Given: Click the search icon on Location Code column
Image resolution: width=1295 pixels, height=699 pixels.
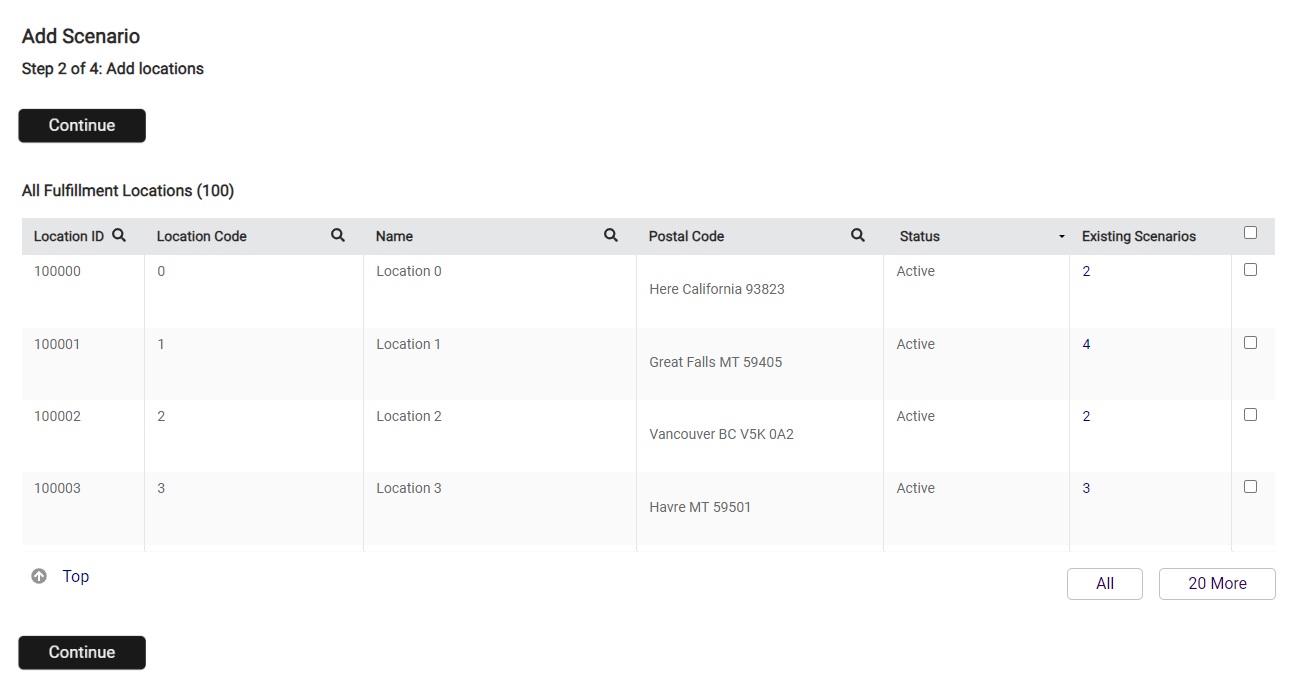Looking at the screenshot, I should (337, 235).
